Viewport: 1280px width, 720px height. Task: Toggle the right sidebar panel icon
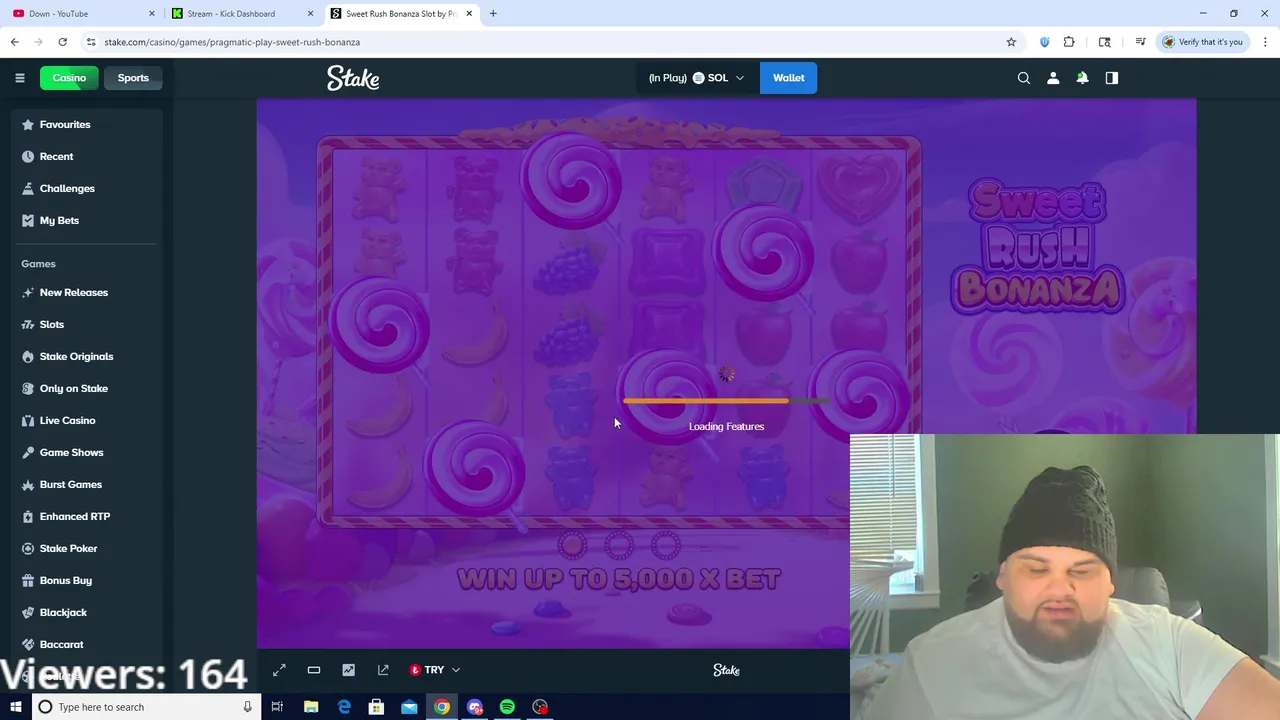pyautogui.click(x=1112, y=78)
